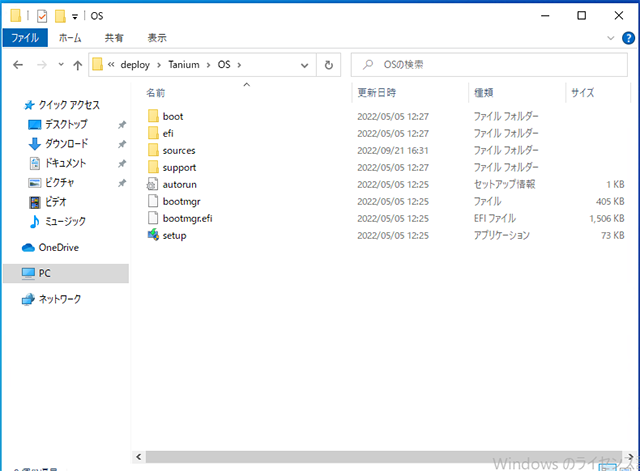Image resolution: width=640 pixels, height=471 pixels.
Task: Switch to the 表示 ribbon tab
Action: pos(157,38)
